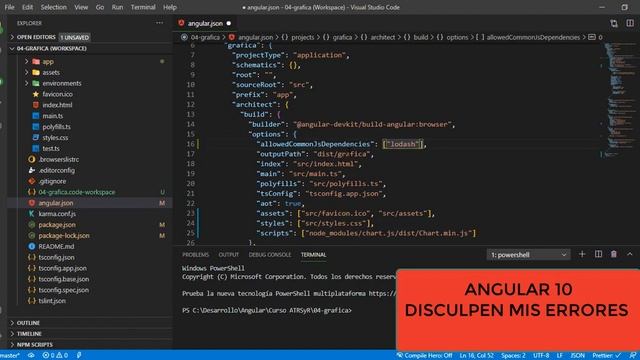
Task: Click the favicon.ico star file icon
Action: [x=36, y=94]
